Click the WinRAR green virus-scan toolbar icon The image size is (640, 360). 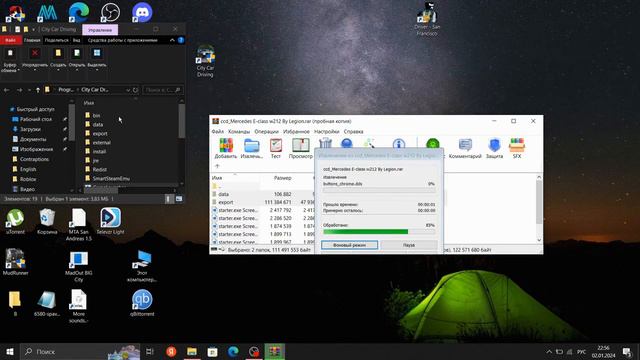click(x=433, y=144)
